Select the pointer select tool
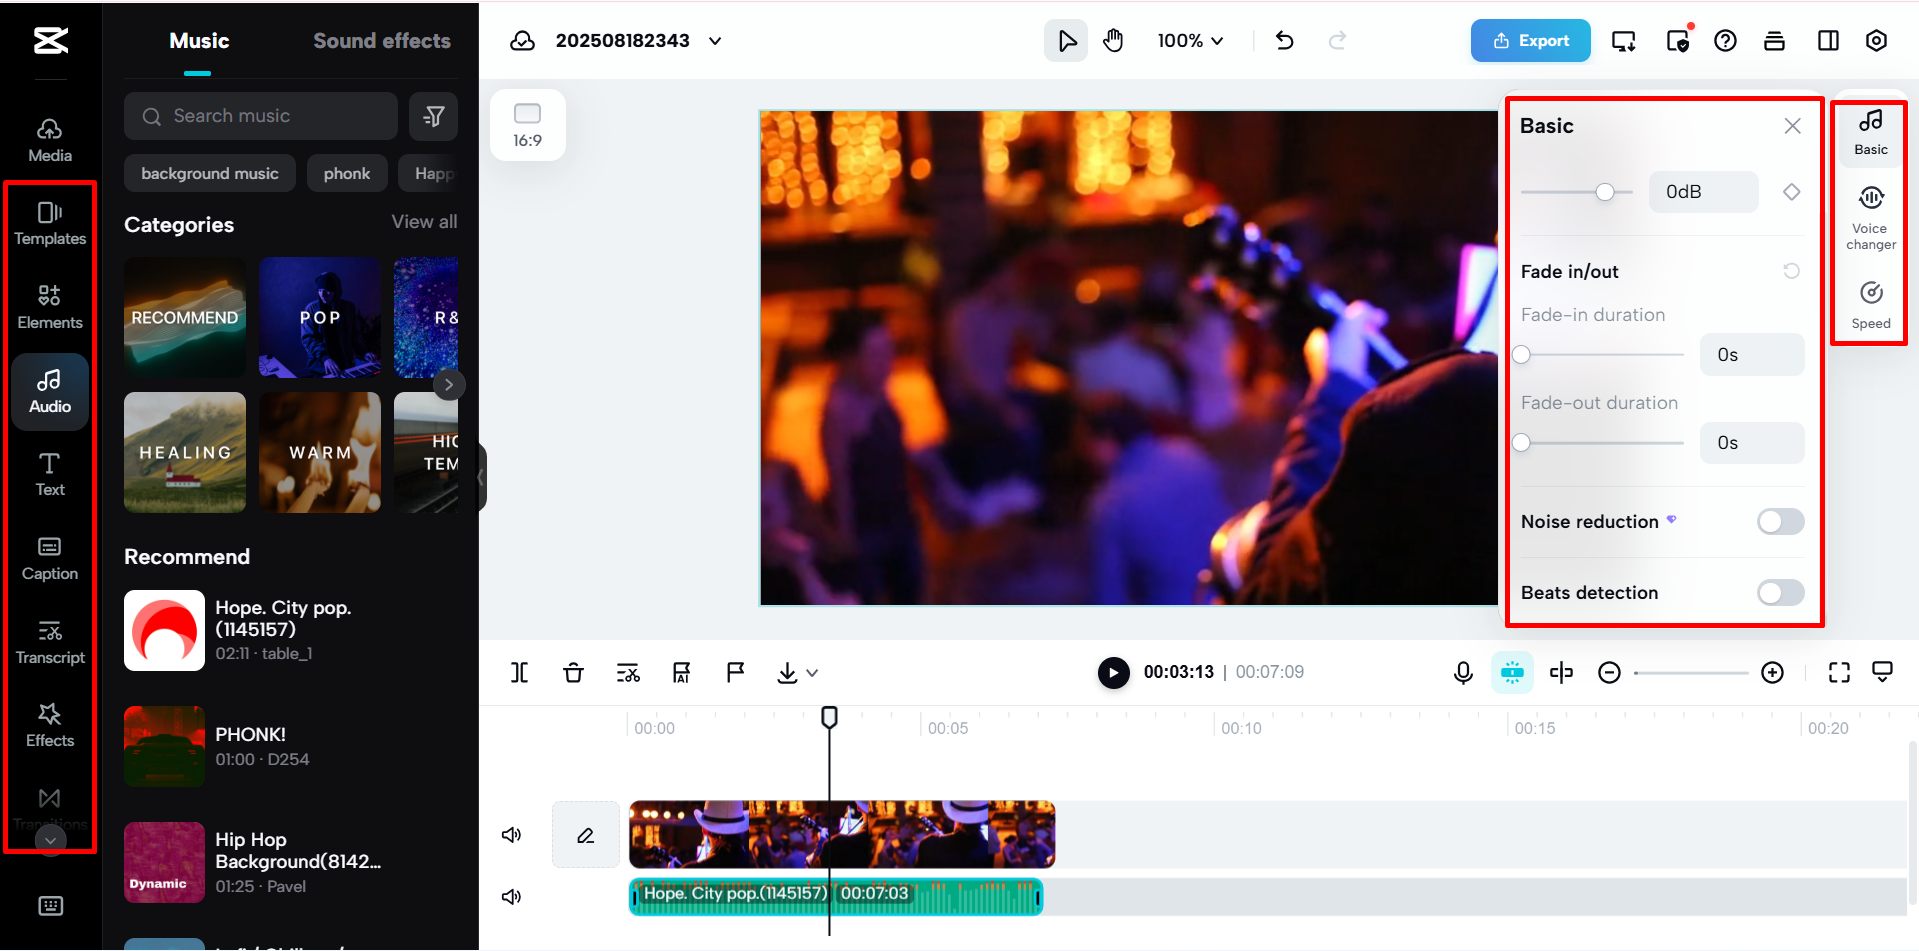Screen dimensions: 1919x951 (x=1066, y=41)
